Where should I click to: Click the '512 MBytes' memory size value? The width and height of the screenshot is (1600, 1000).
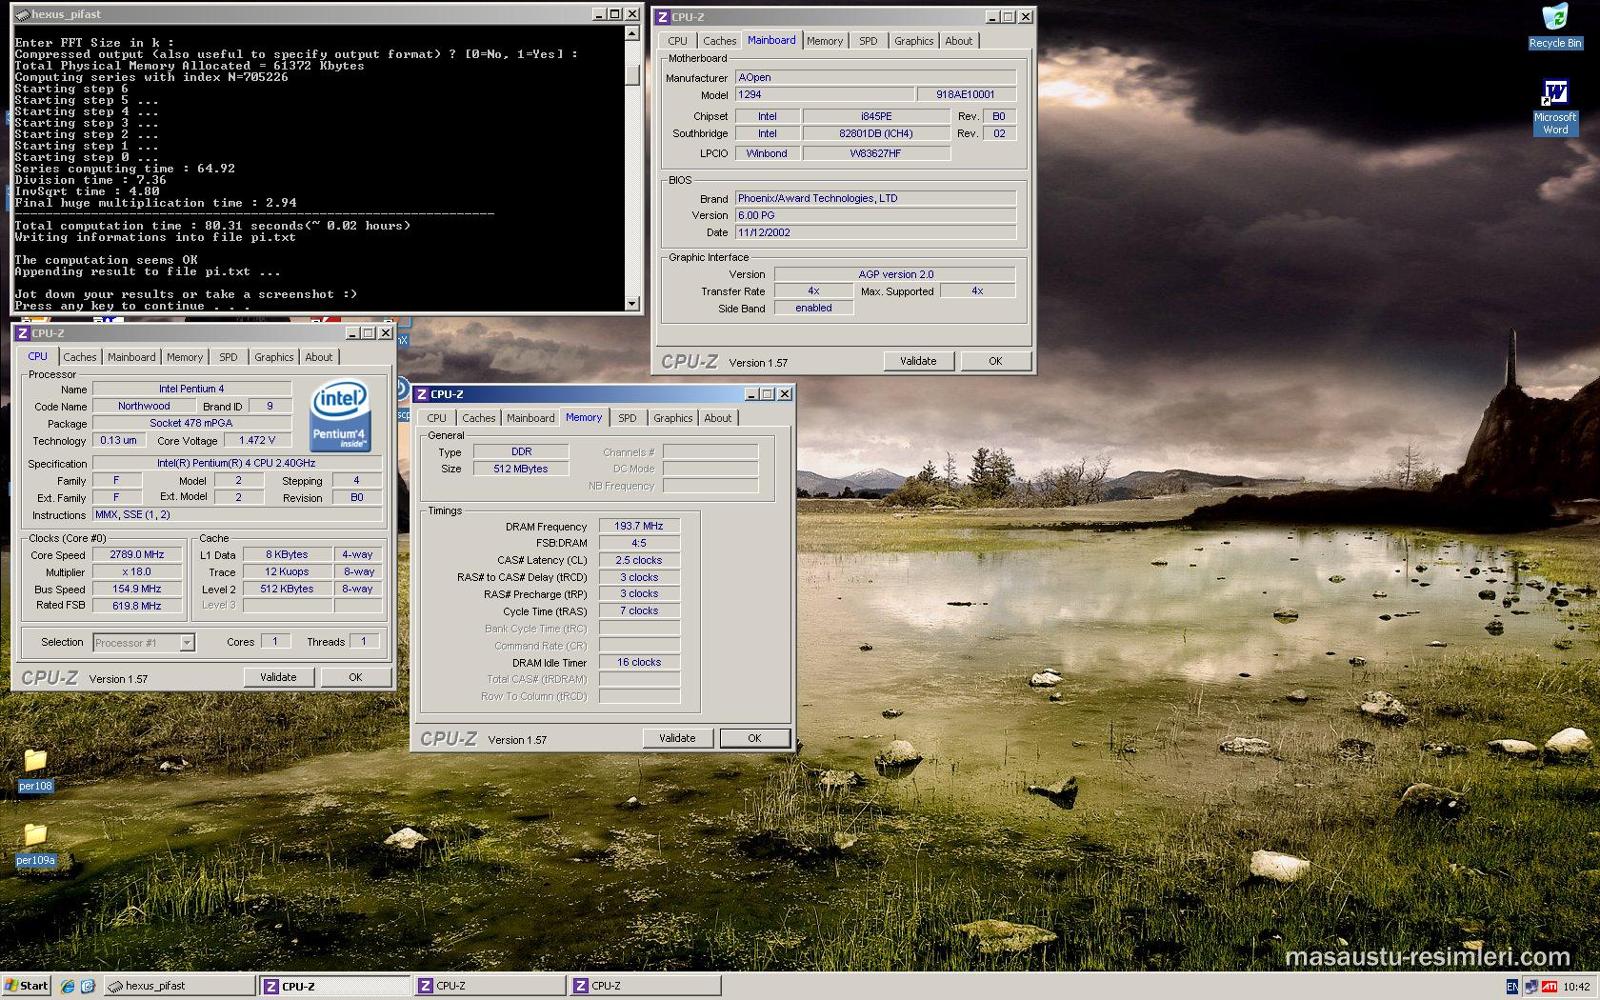pyautogui.click(x=521, y=469)
